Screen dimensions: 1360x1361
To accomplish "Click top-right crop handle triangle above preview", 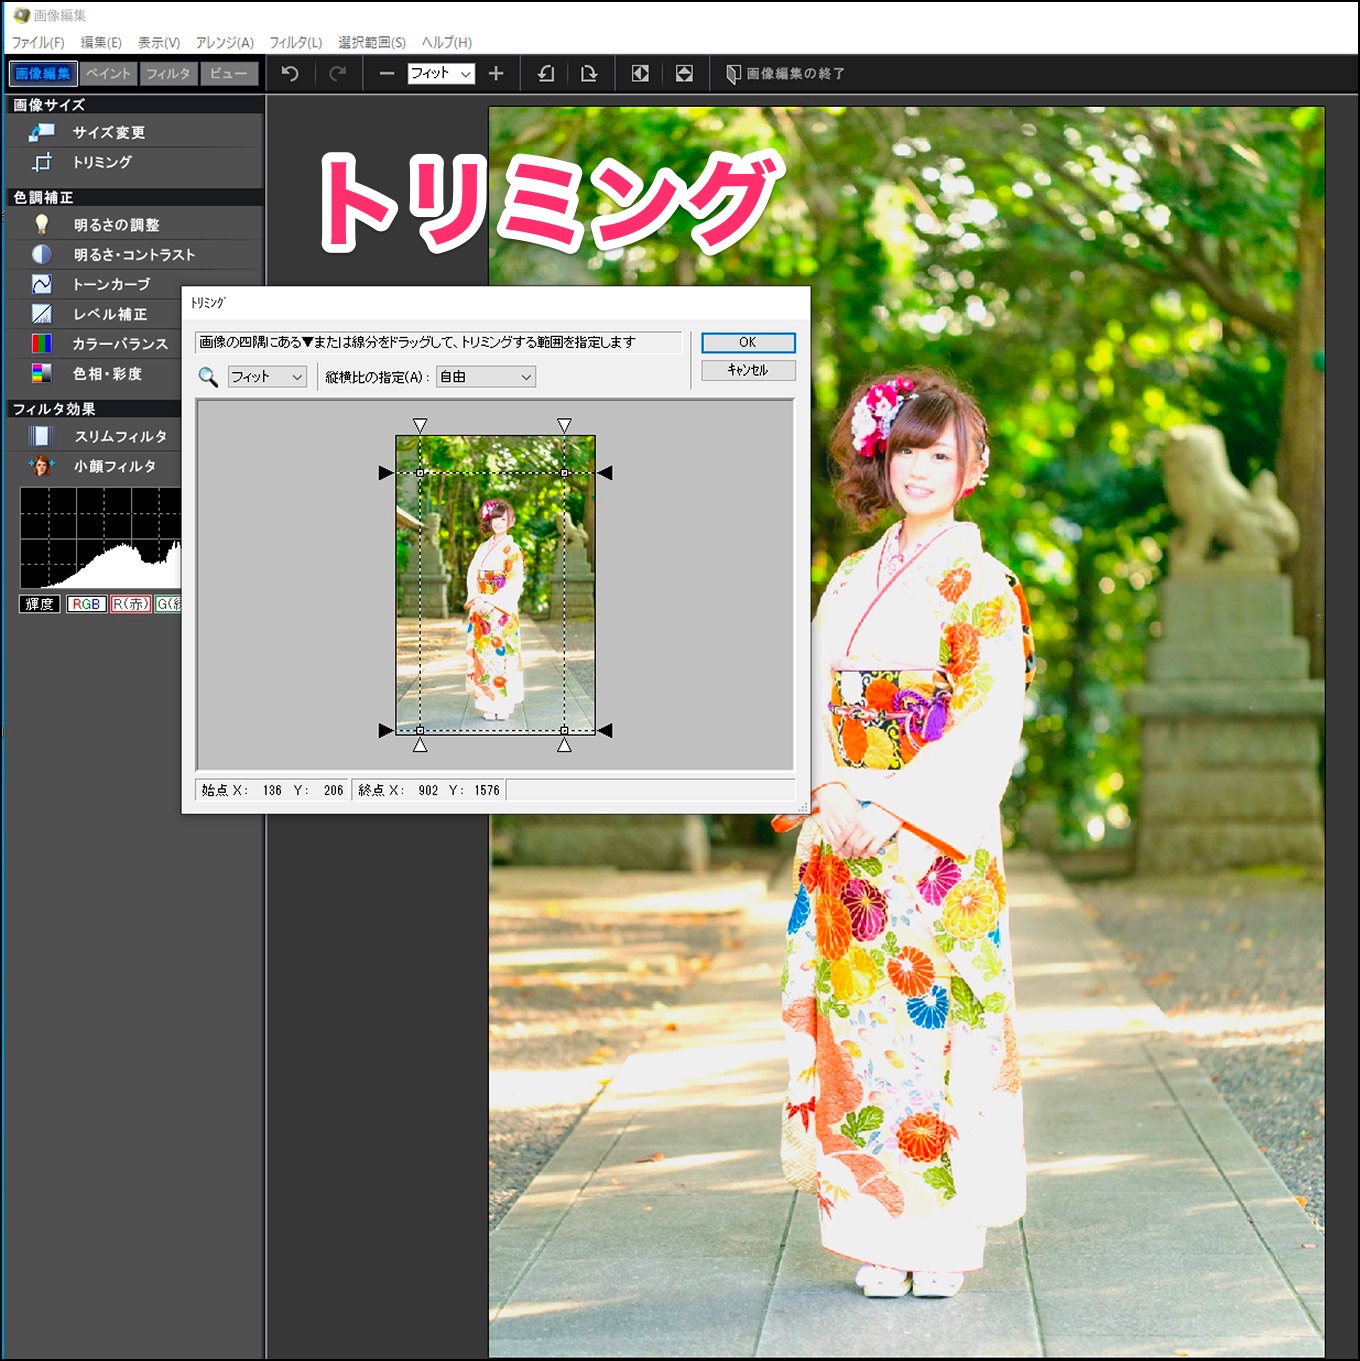I will pos(564,425).
